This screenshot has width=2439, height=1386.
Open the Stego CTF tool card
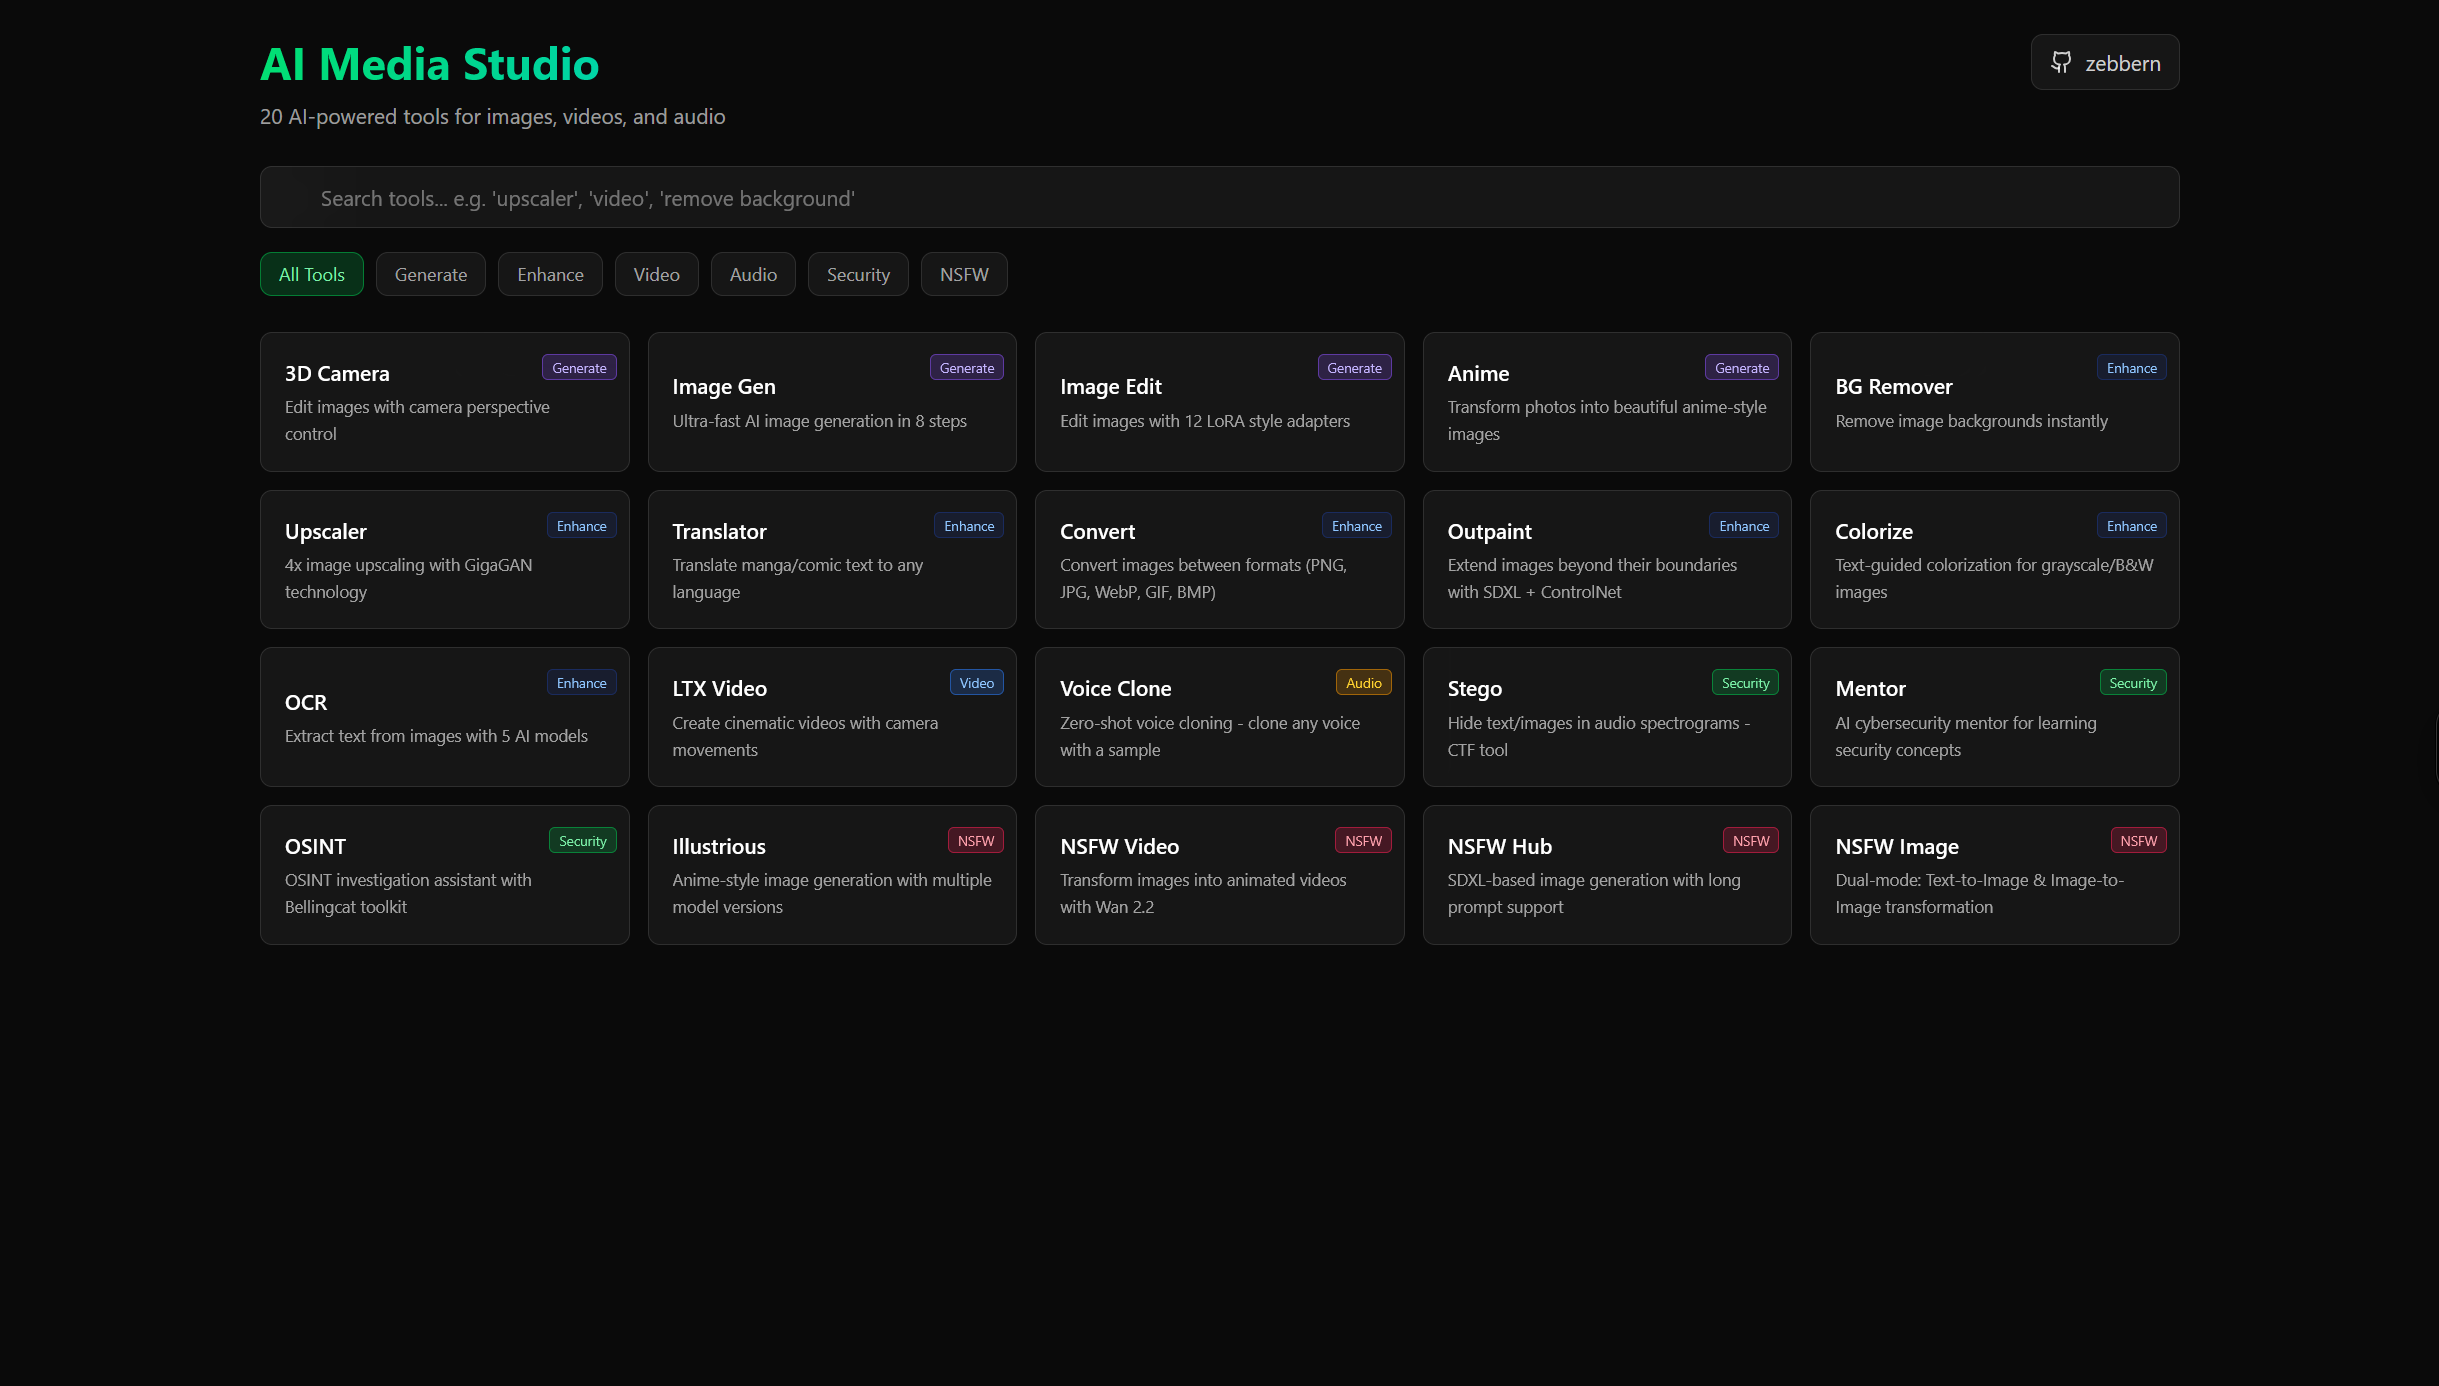coord(1606,717)
